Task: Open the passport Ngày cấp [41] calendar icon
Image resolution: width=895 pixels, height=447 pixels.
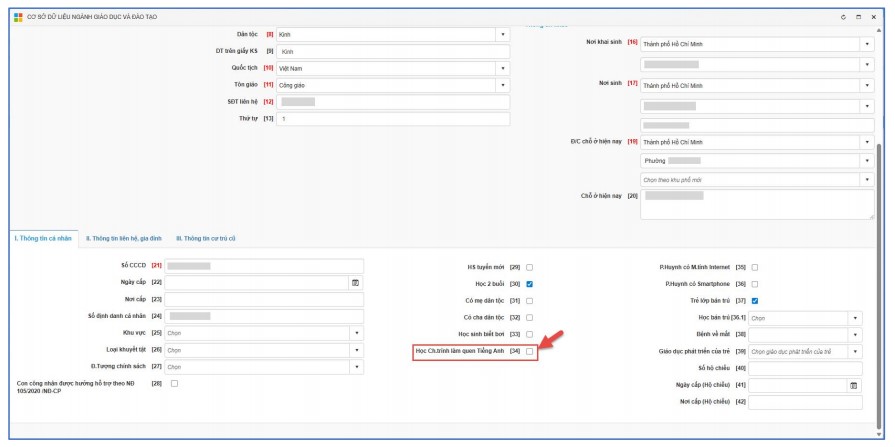Action: [x=853, y=385]
